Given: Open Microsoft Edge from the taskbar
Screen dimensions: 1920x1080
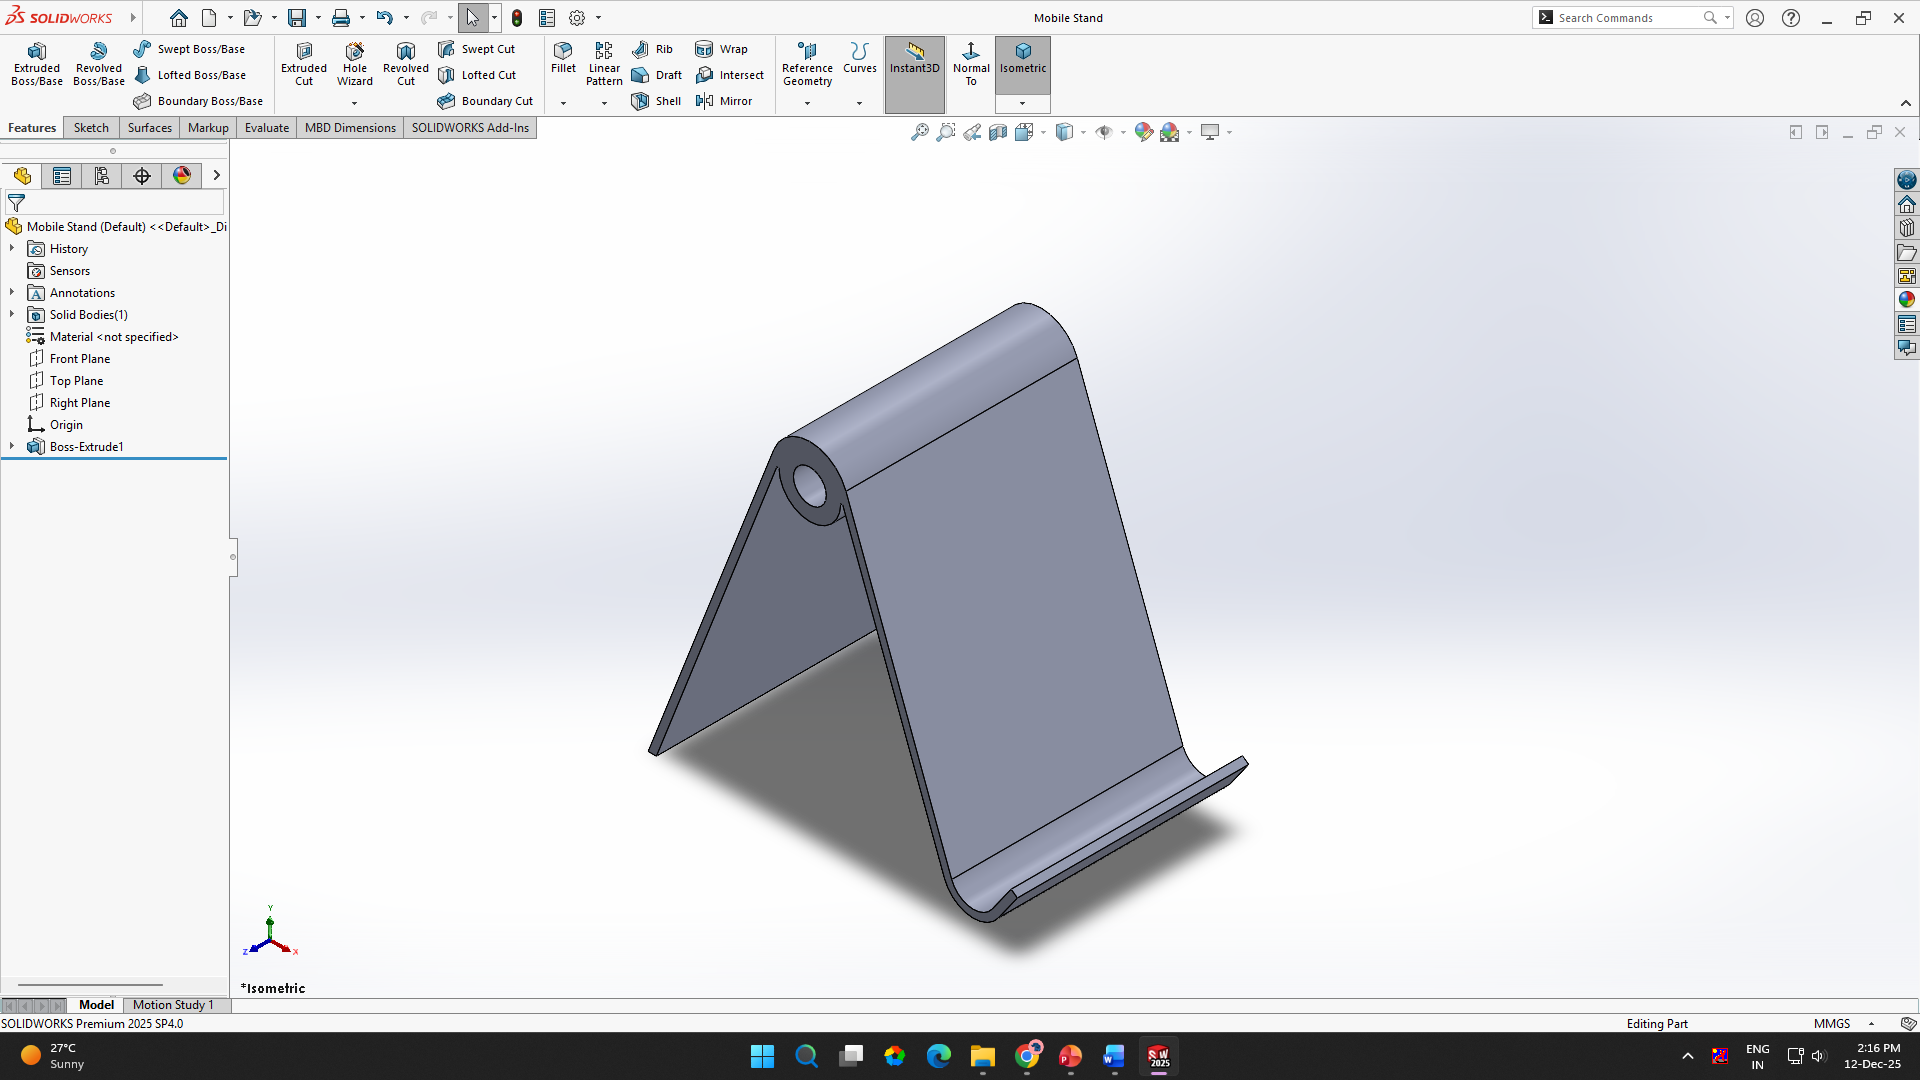Looking at the screenshot, I should pyautogui.click(x=938, y=1056).
